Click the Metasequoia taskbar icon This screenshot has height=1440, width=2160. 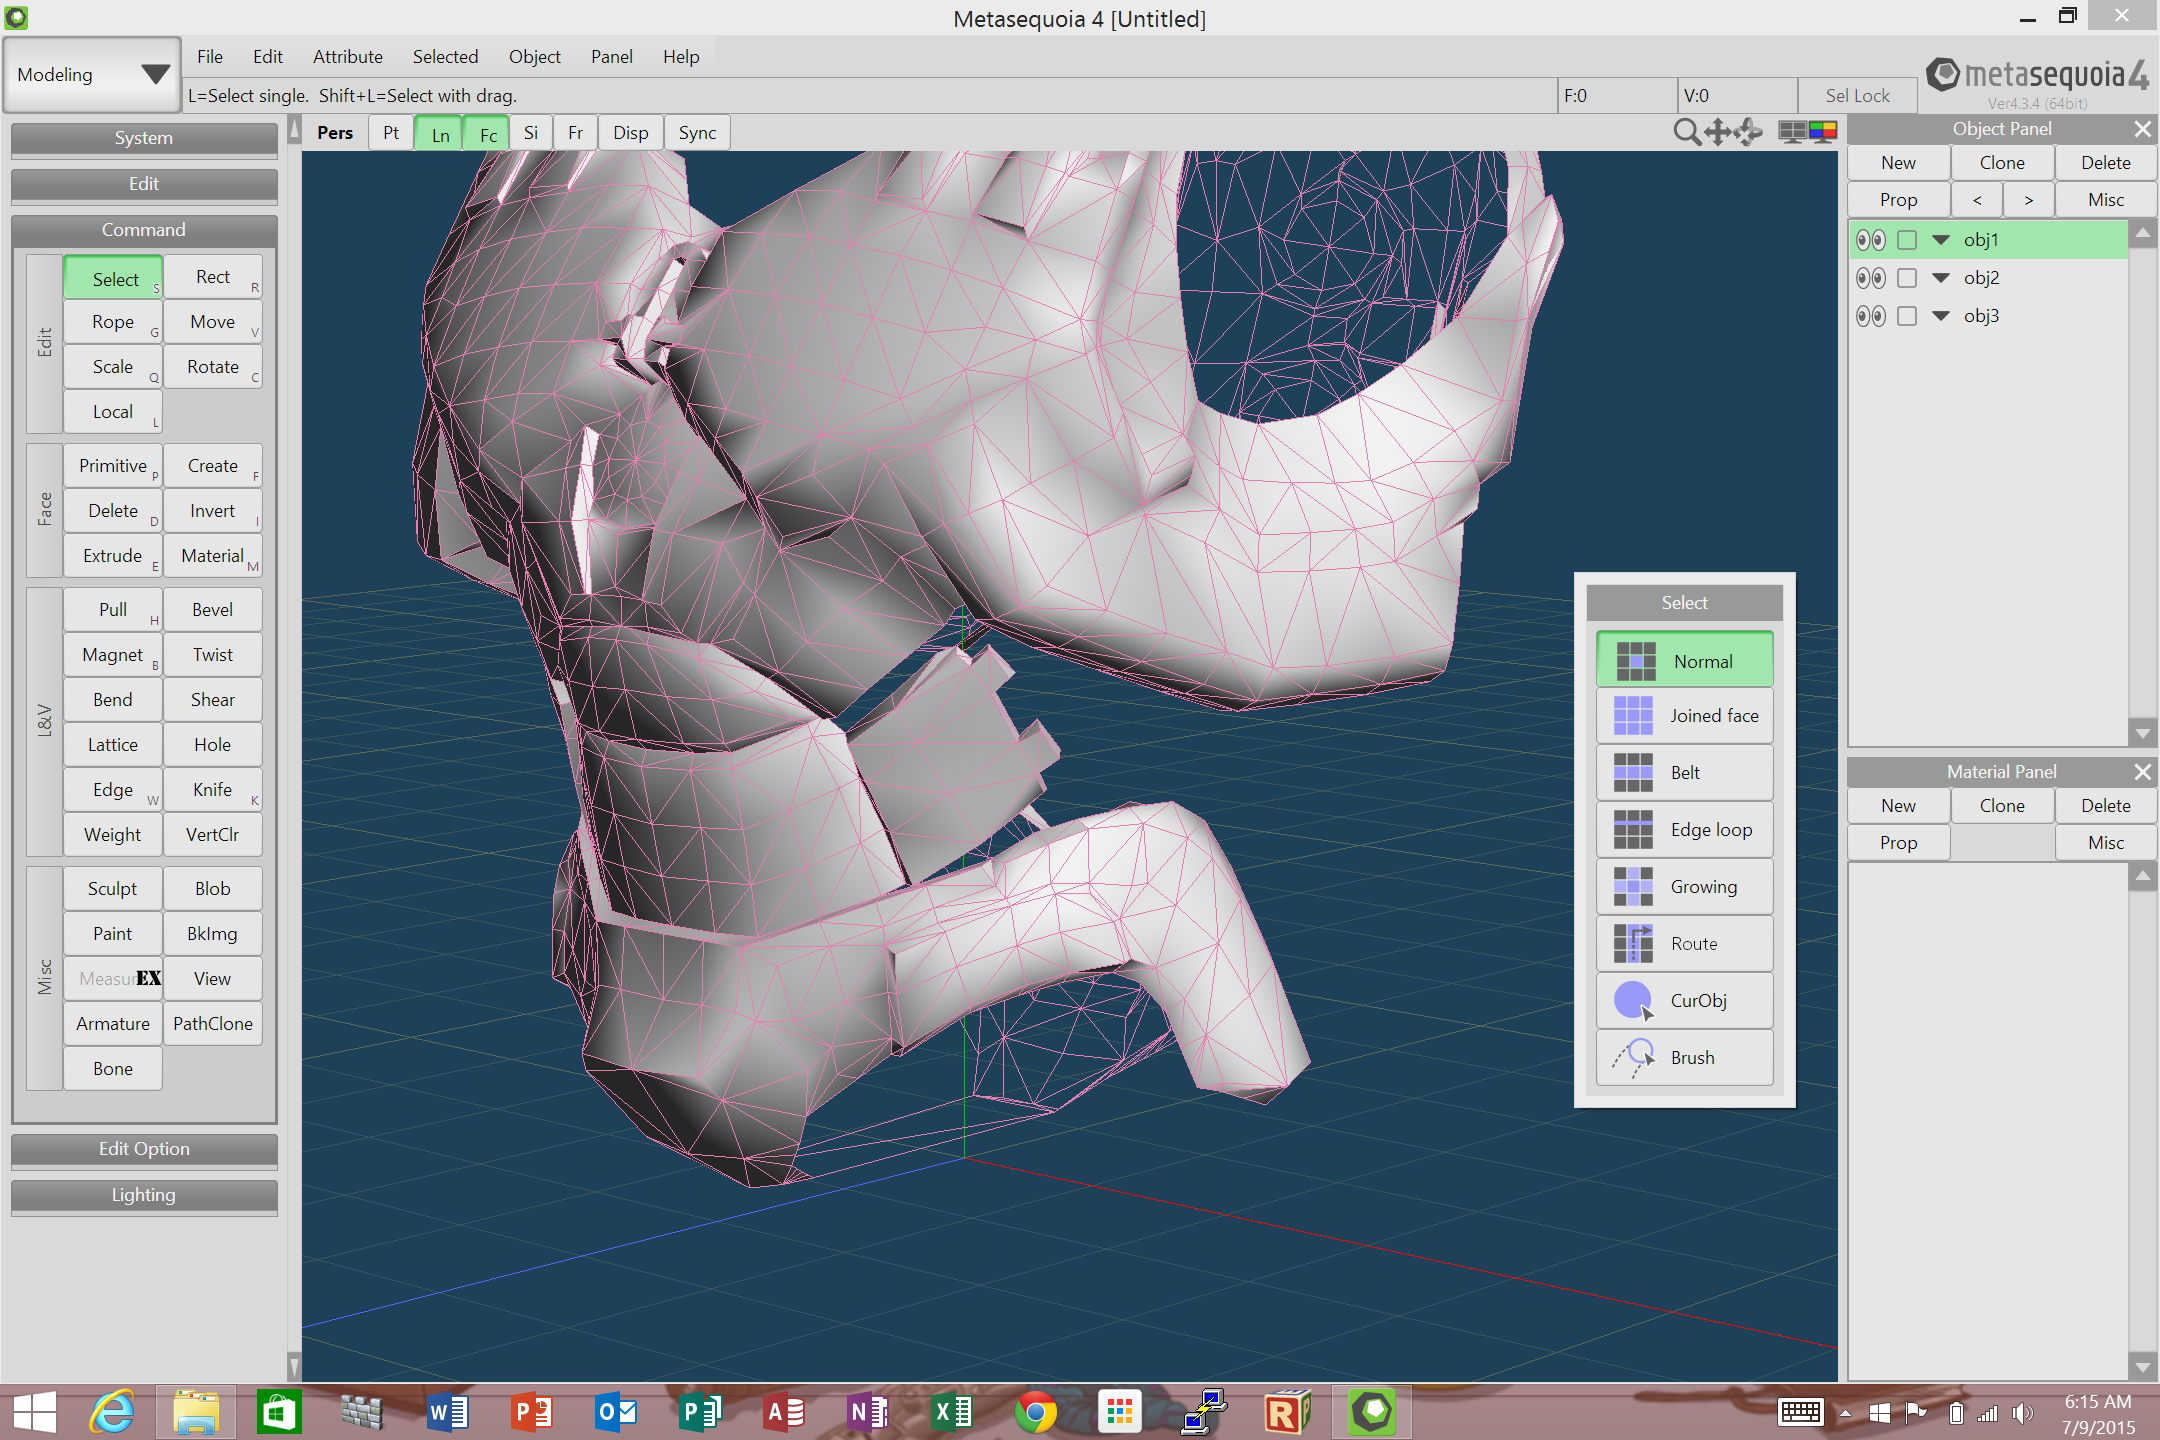(1372, 1412)
